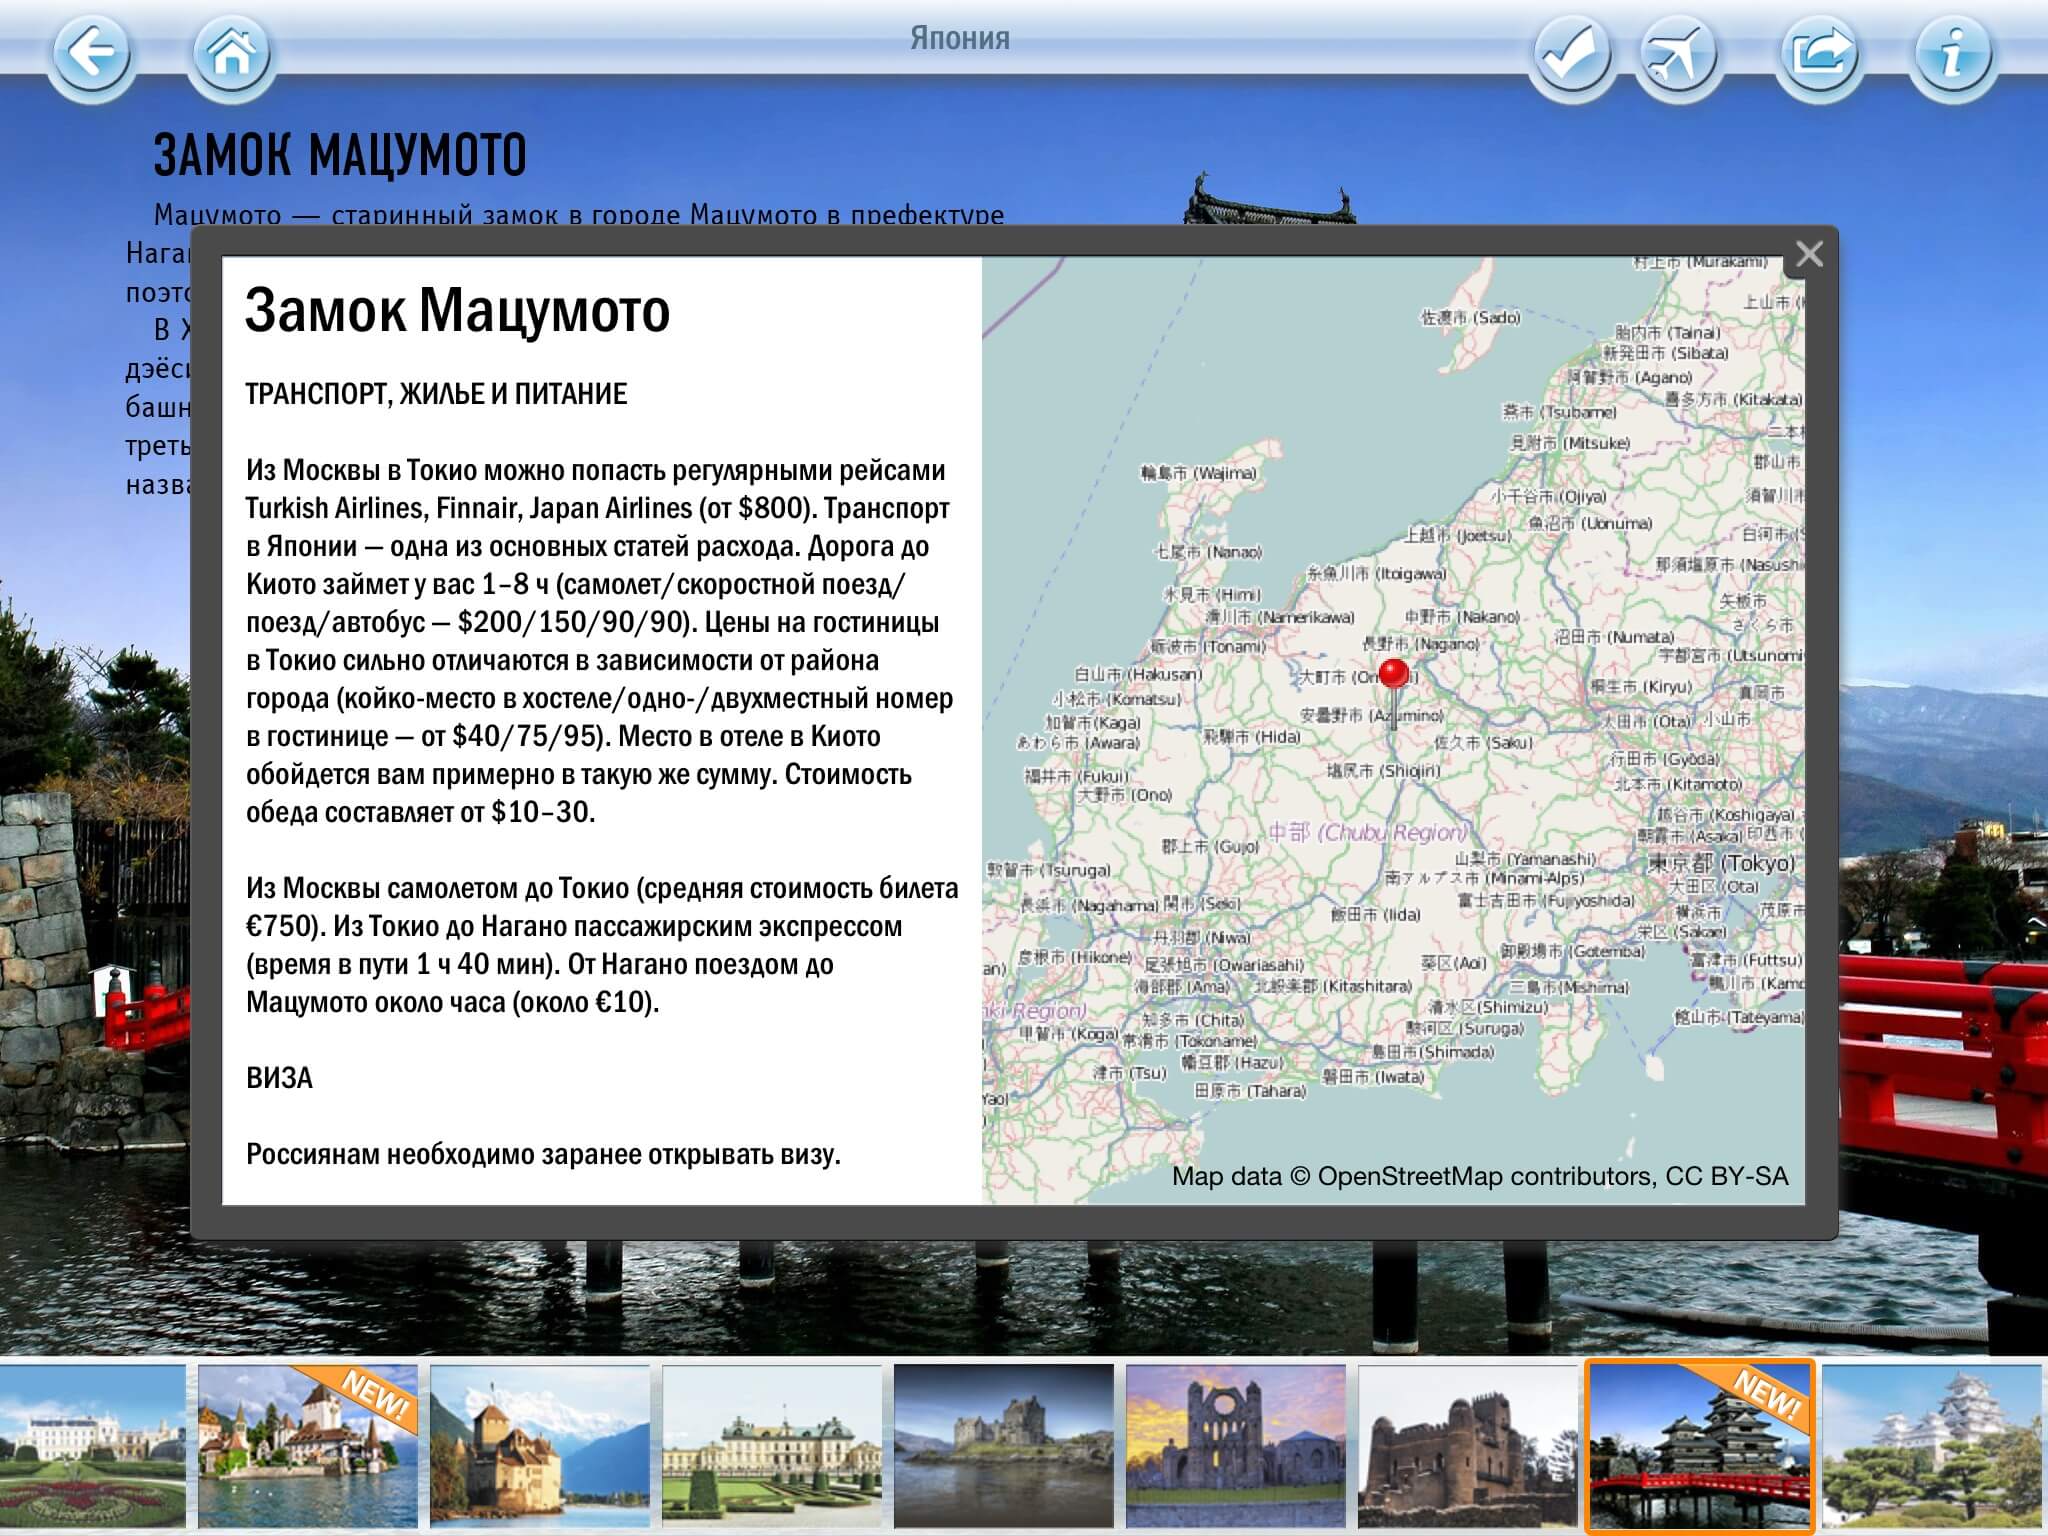Open the home screen icon
The width and height of the screenshot is (2048, 1536).
pos(232,54)
